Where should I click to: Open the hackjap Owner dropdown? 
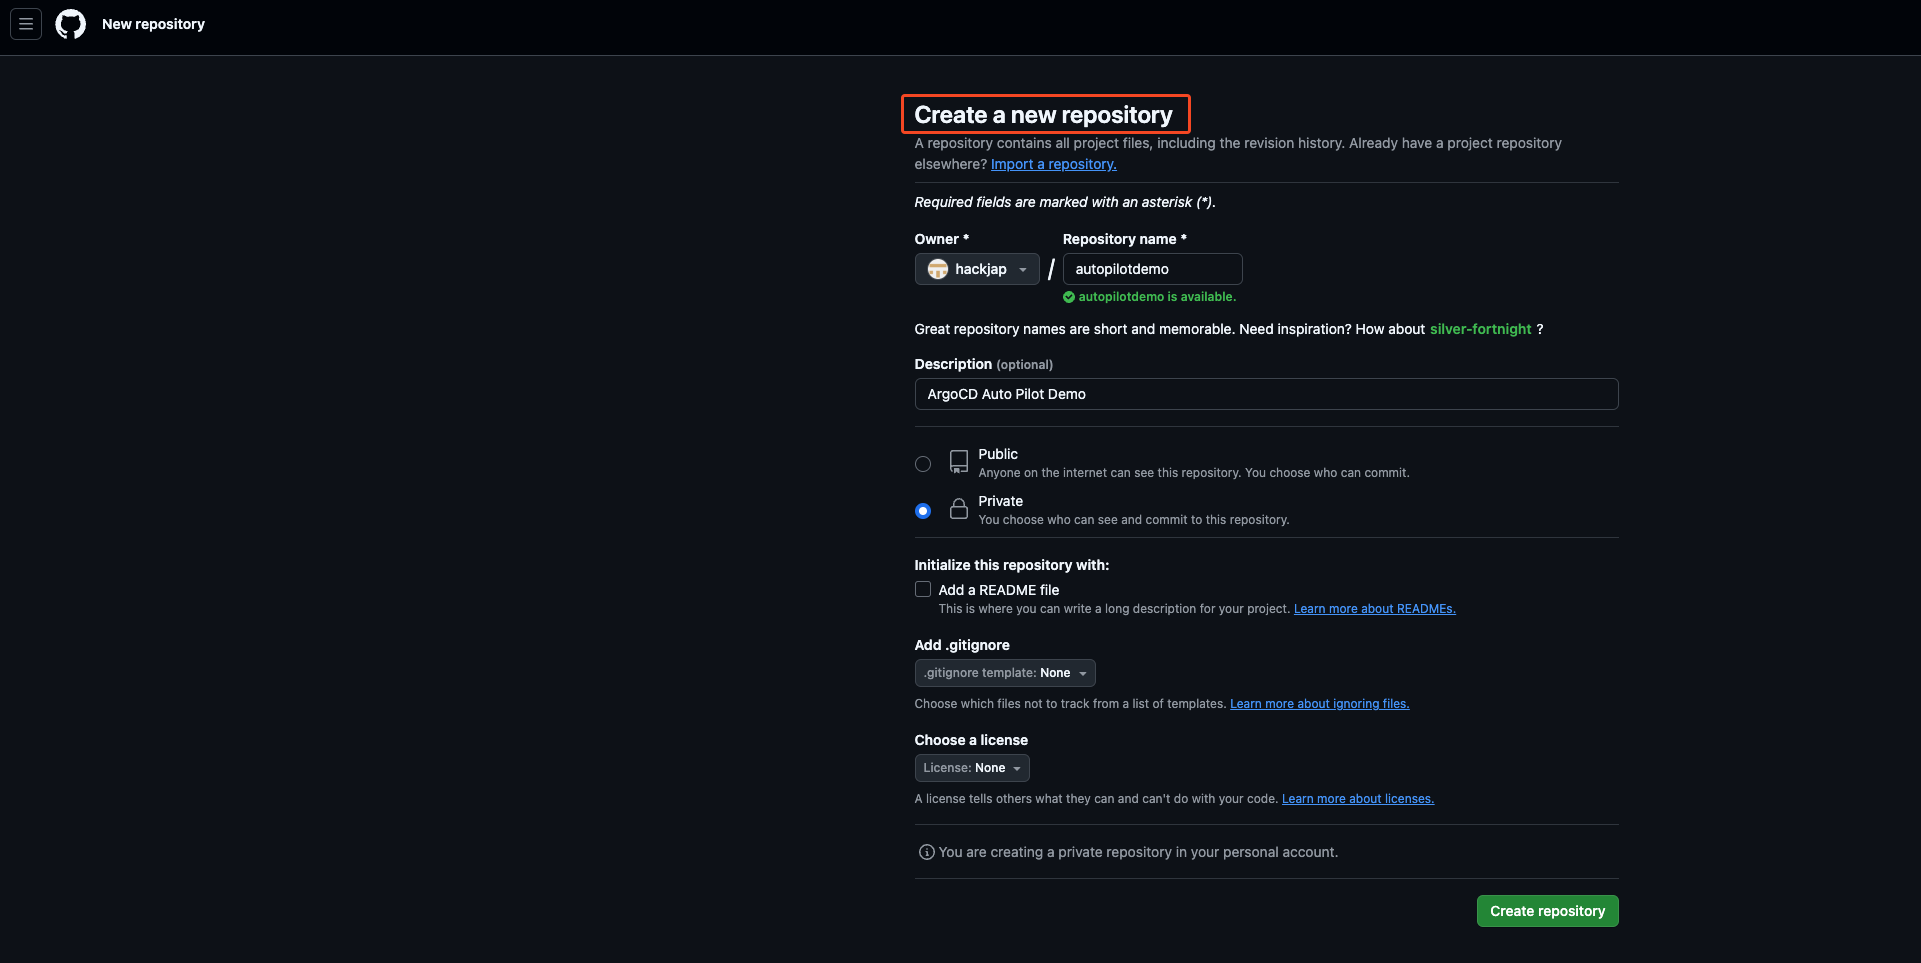click(977, 269)
